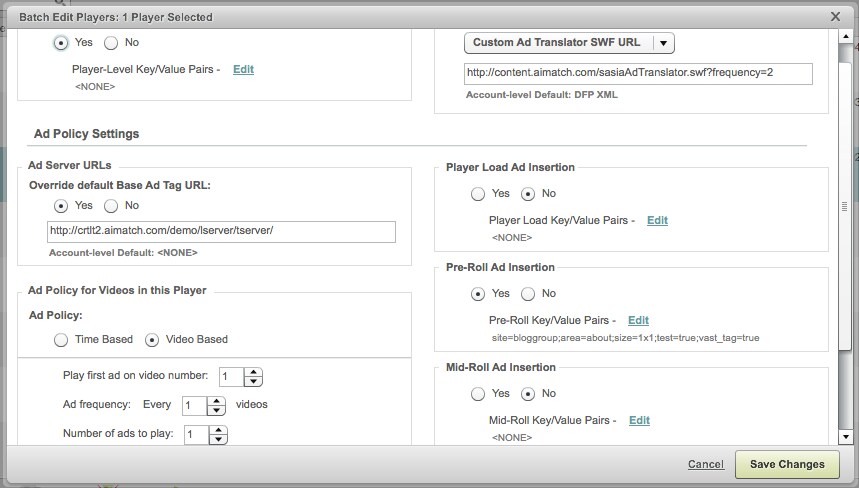
Task: Close the Batch Edit Players dialog
Action: coord(835,17)
